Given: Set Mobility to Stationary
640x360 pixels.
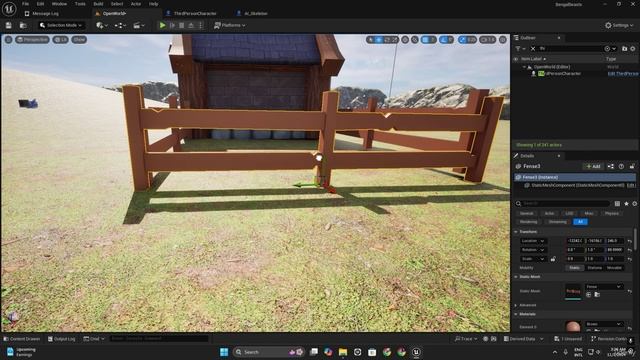Looking at the screenshot, I should point(594,268).
